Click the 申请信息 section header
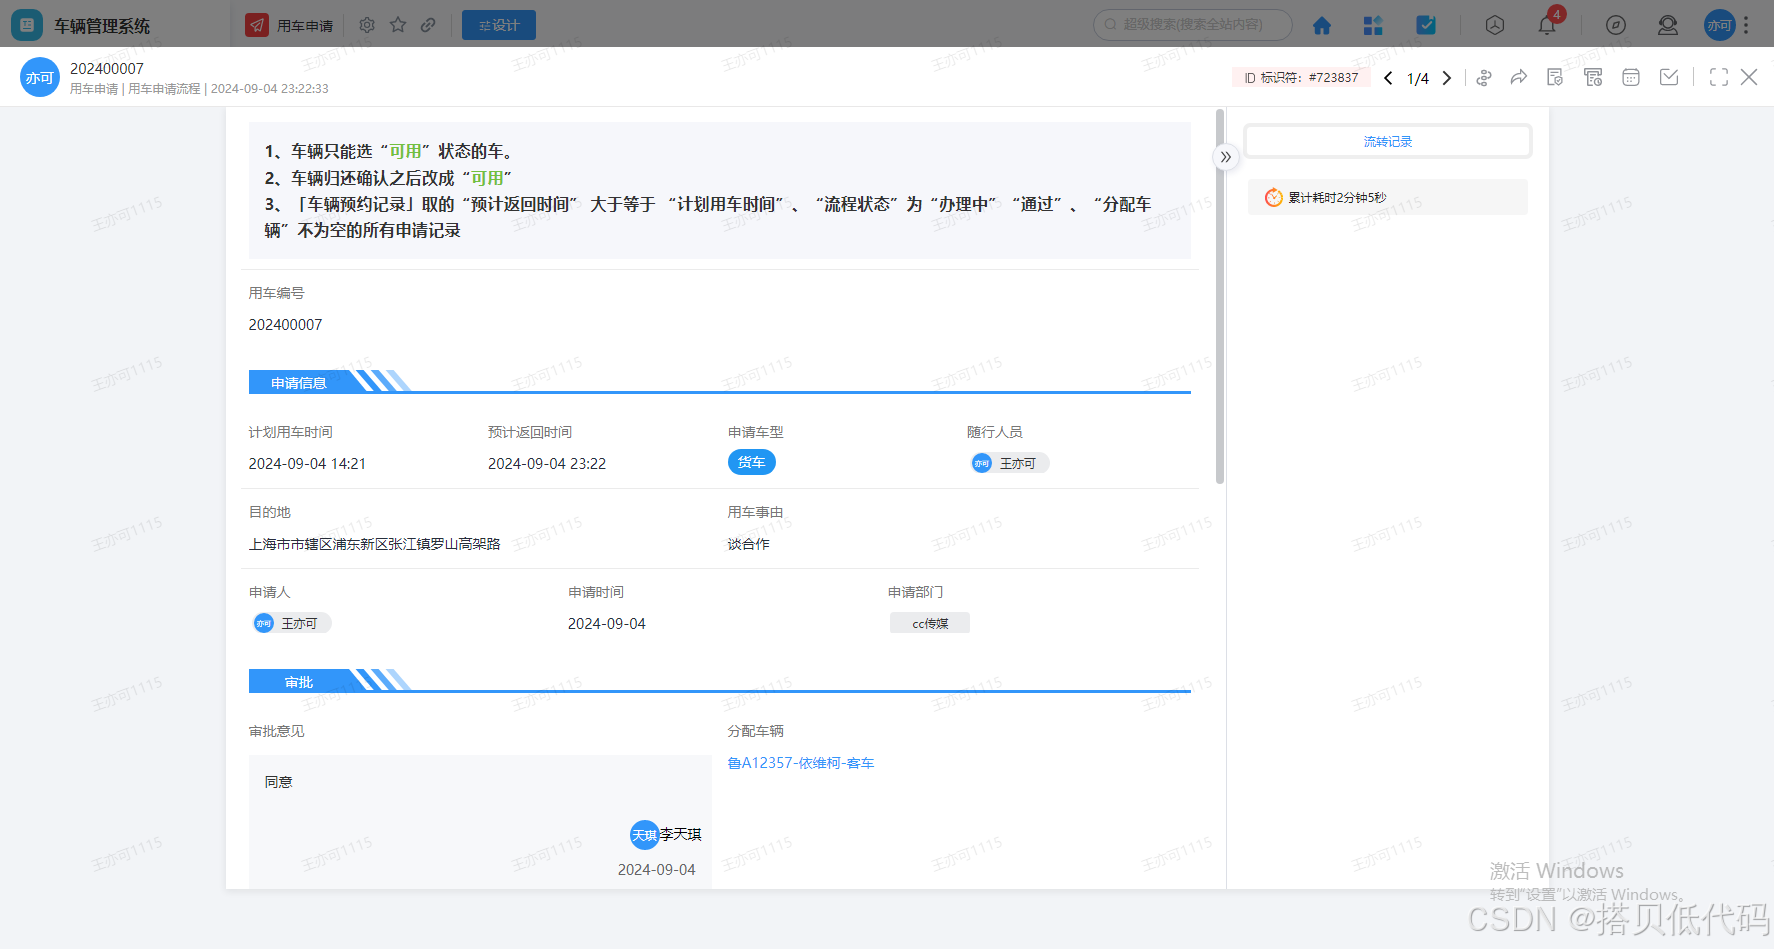 coord(298,382)
